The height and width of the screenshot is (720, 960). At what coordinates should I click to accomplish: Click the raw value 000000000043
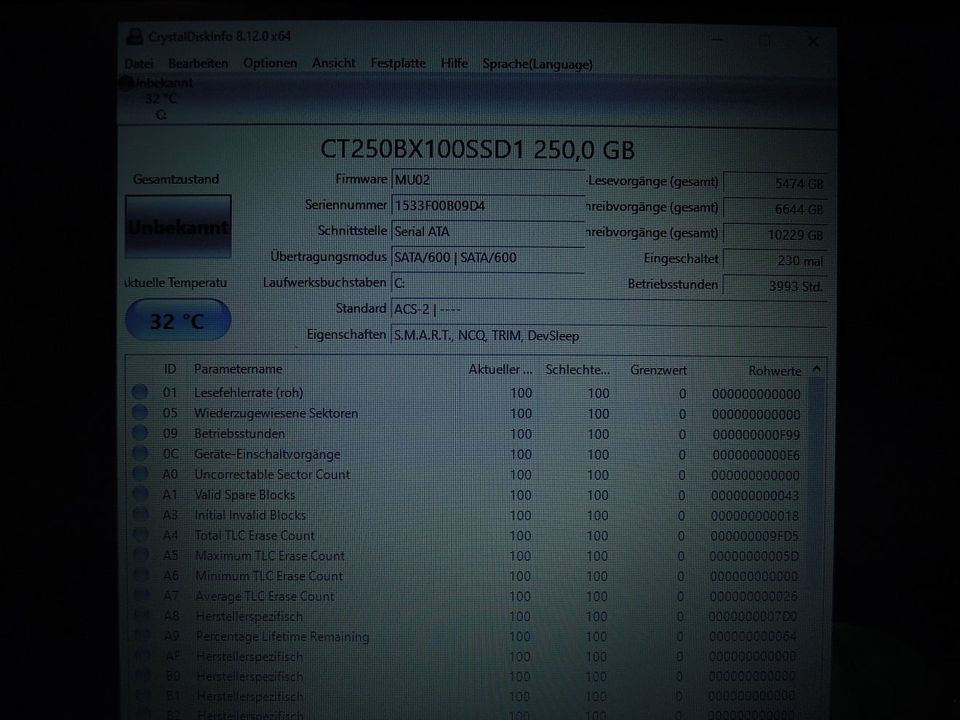point(756,495)
